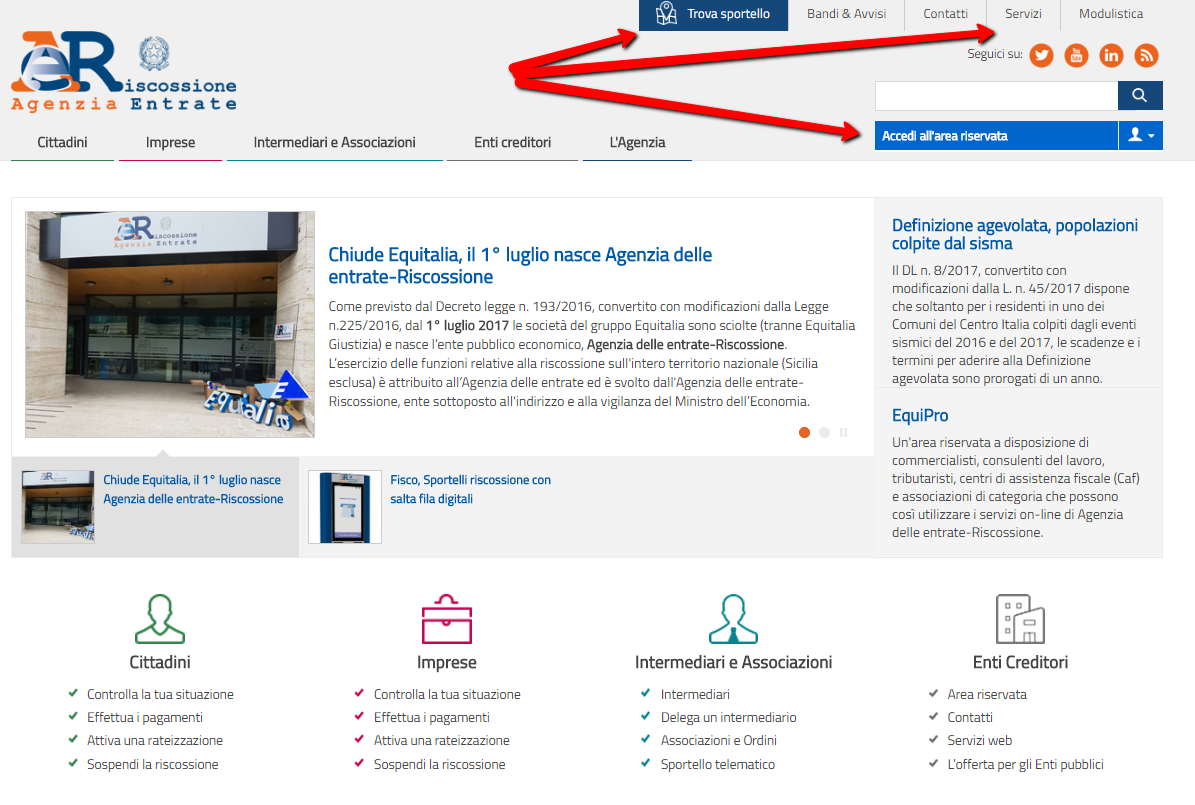Open the EquiPro link
This screenshot has height=805, width=1195.
click(920, 415)
